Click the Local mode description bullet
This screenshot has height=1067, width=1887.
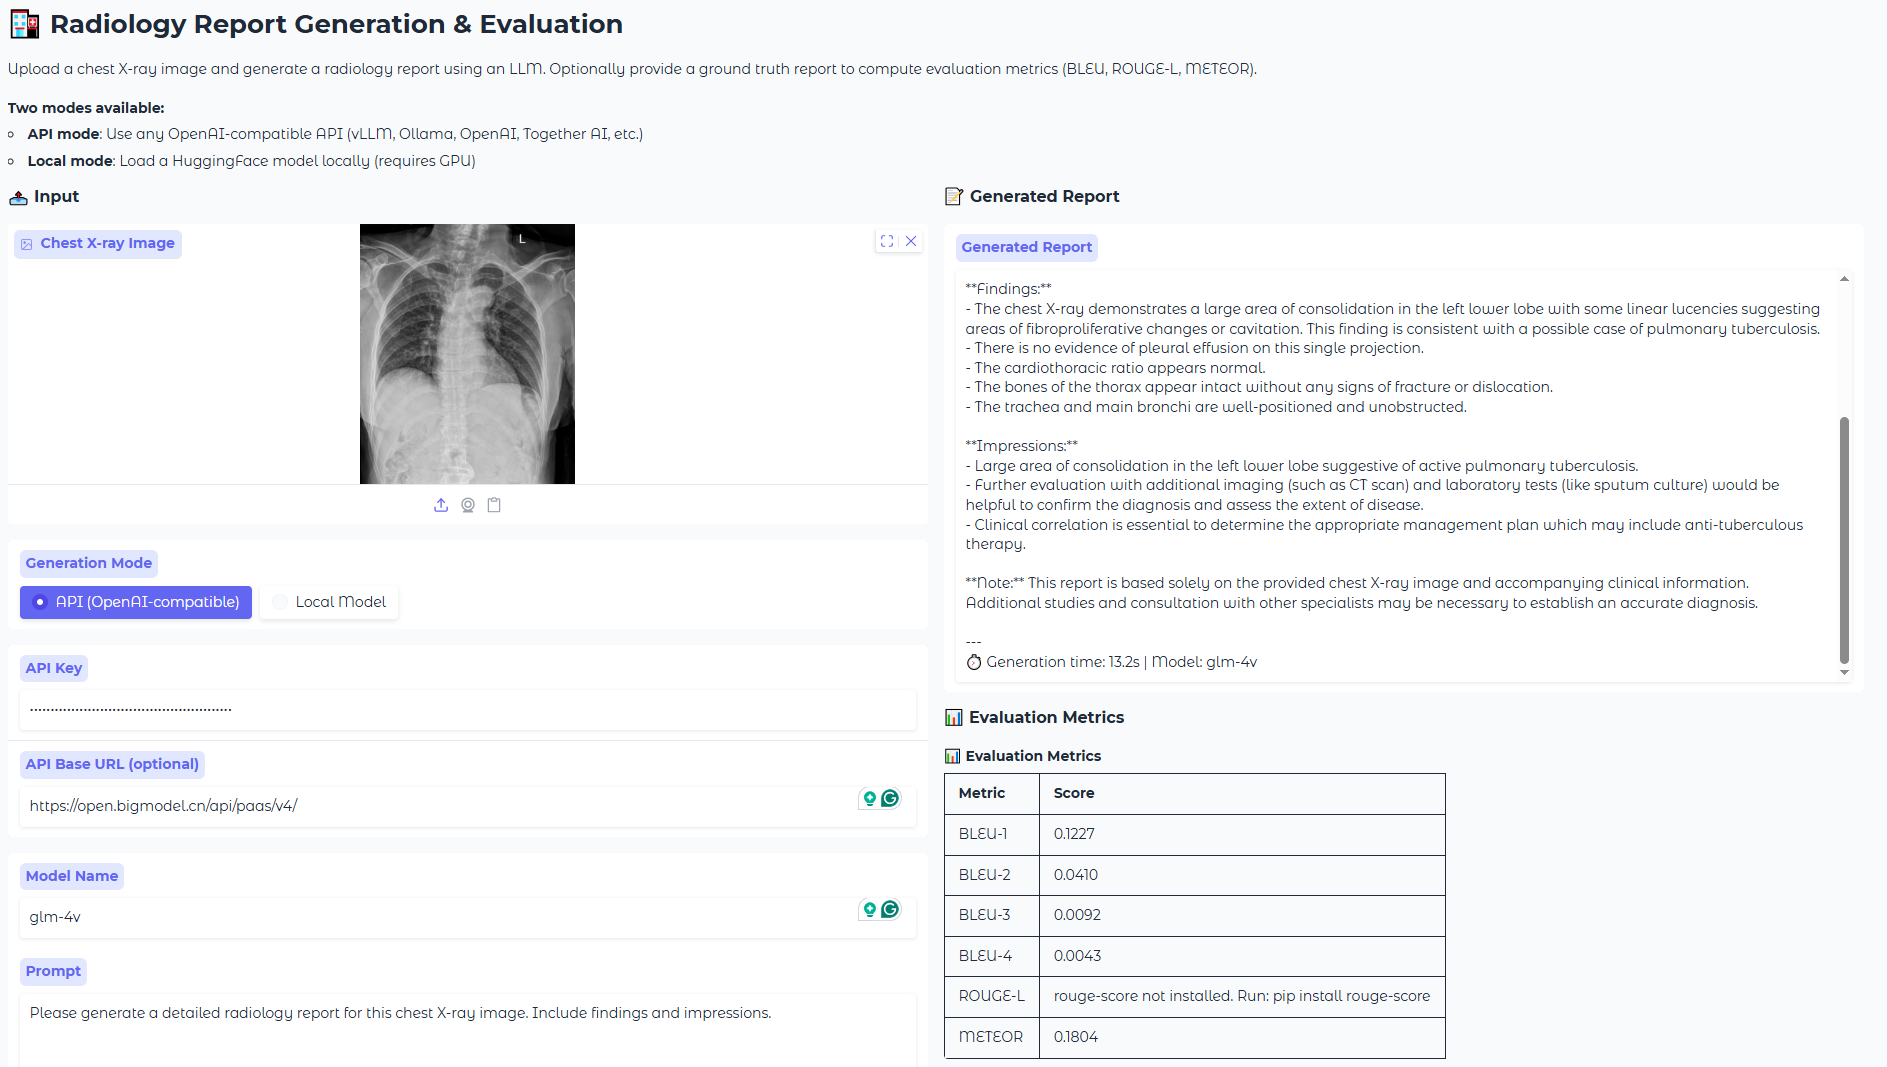coord(251,161)
